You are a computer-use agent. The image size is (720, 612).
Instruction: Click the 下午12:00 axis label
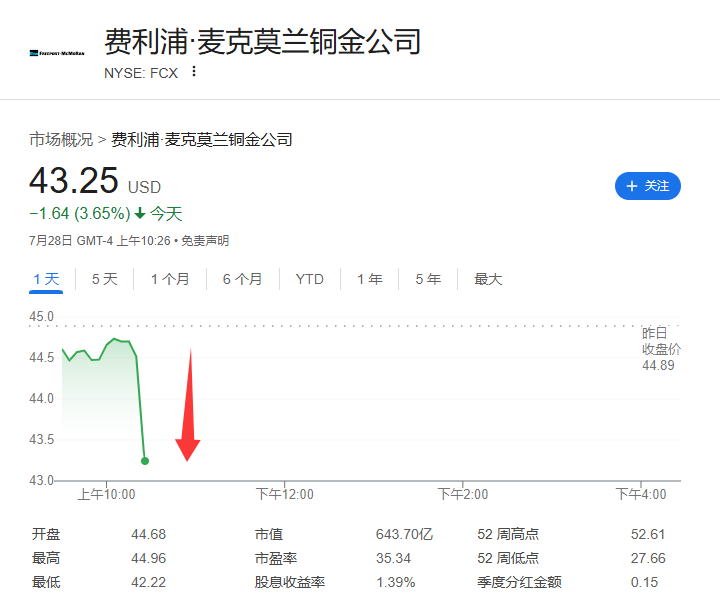pyautogui.click(x=285, y=494)
